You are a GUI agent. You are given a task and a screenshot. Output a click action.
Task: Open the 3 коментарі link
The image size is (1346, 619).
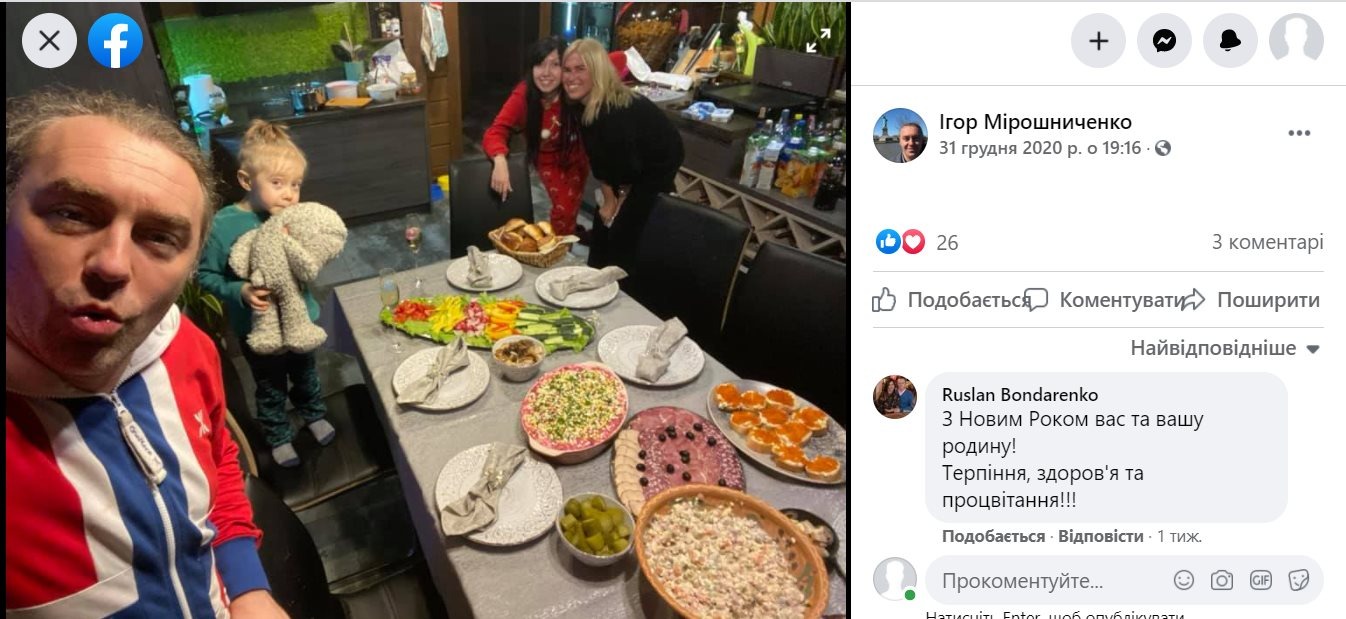1267,242
